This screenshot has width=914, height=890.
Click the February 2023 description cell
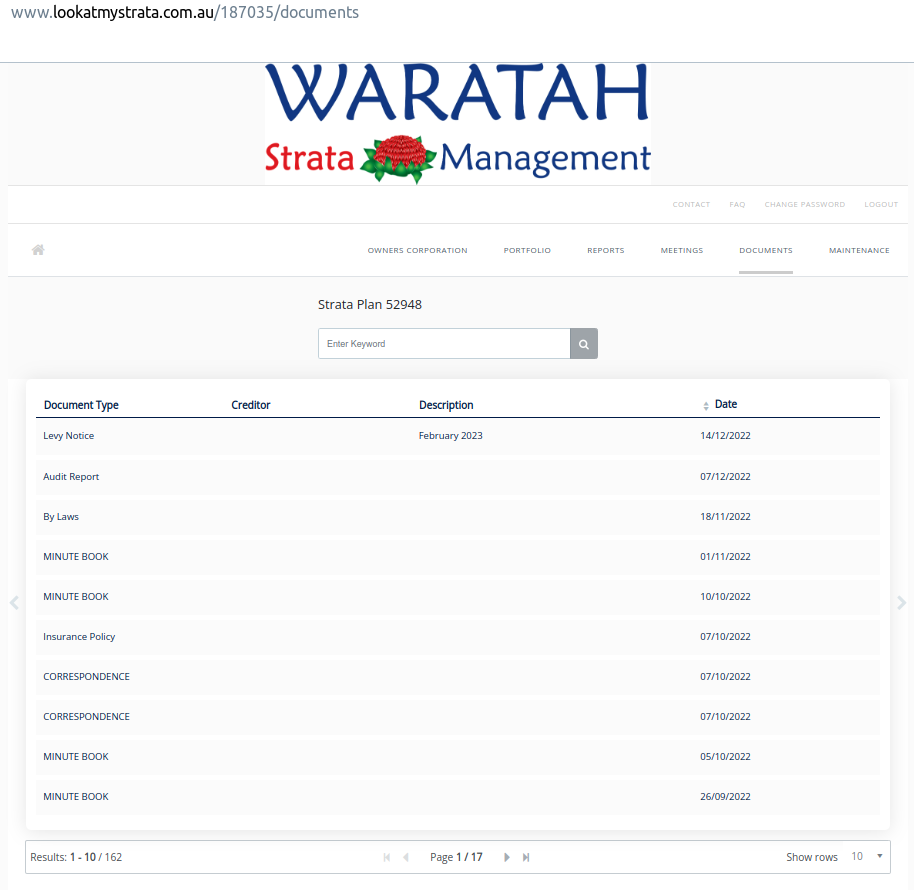(x=451, y=436)
